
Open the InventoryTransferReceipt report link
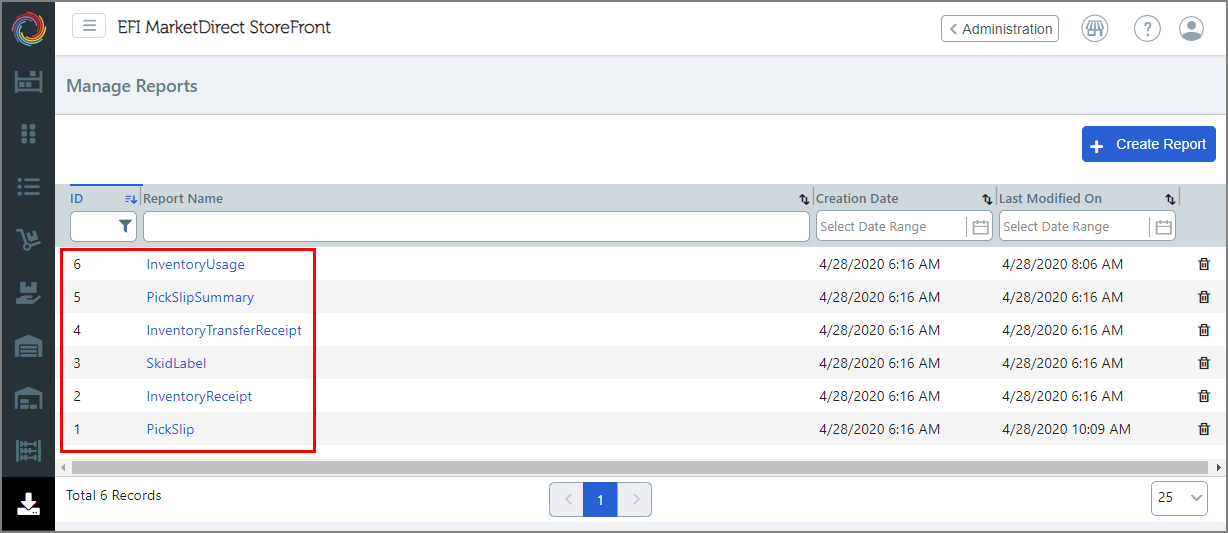point(224,330)
